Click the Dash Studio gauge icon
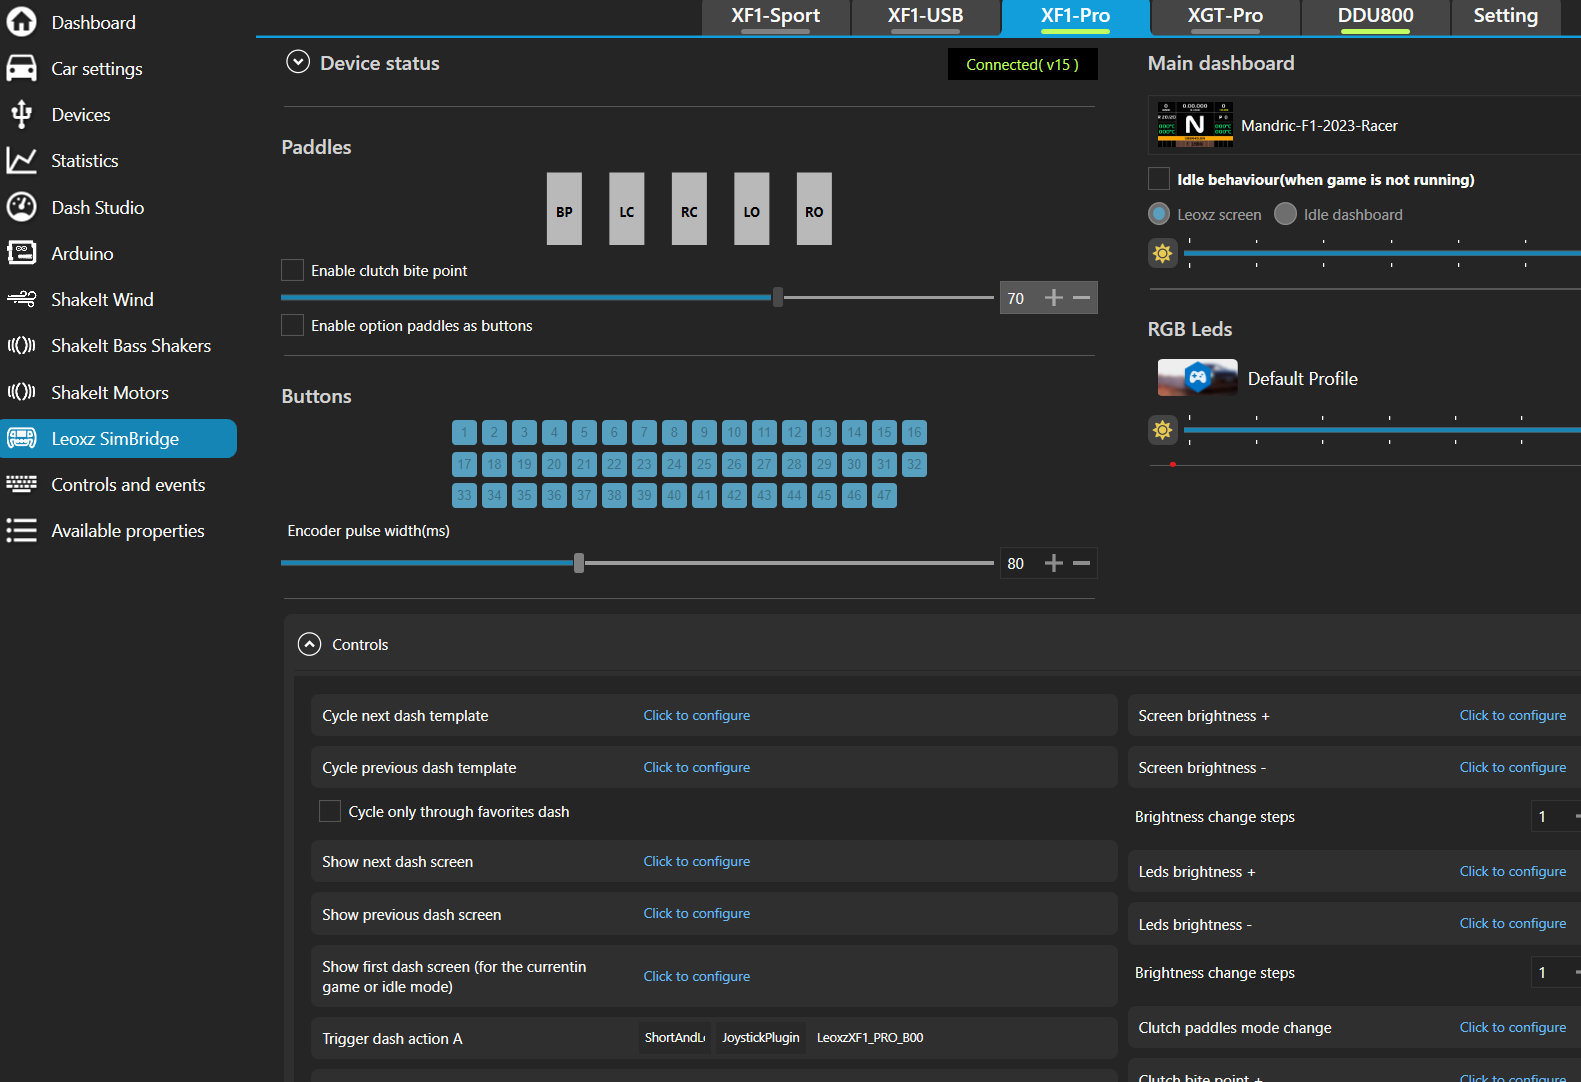 coord(21,206)
